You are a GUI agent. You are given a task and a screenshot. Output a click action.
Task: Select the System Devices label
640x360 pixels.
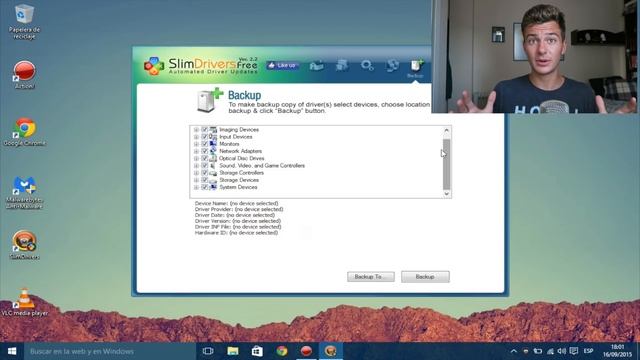pos(238,187)
